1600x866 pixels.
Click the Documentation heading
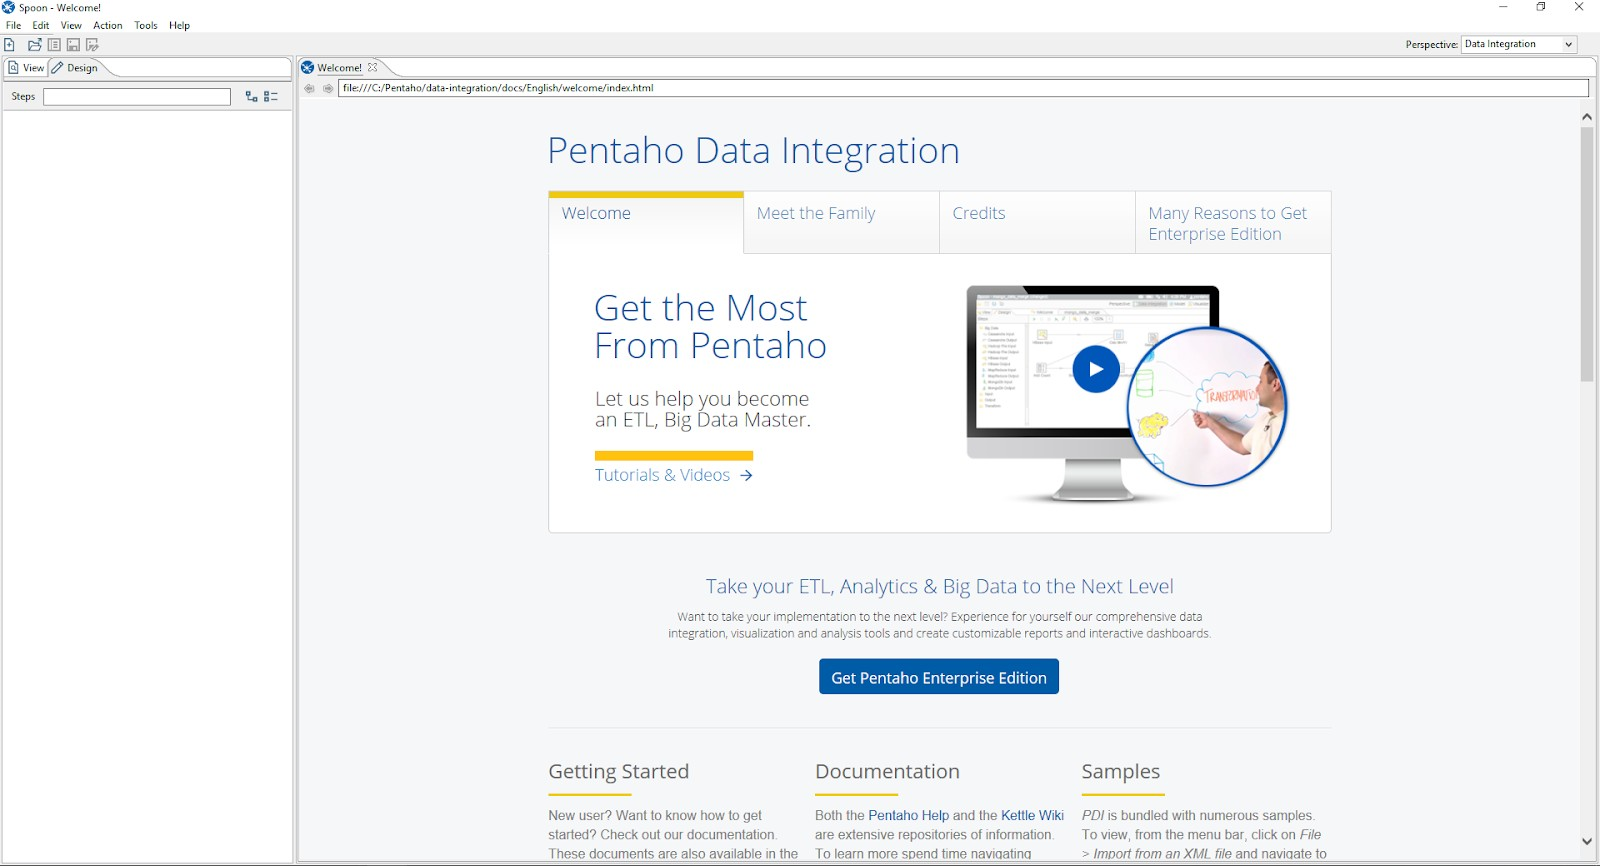(887, 772)
